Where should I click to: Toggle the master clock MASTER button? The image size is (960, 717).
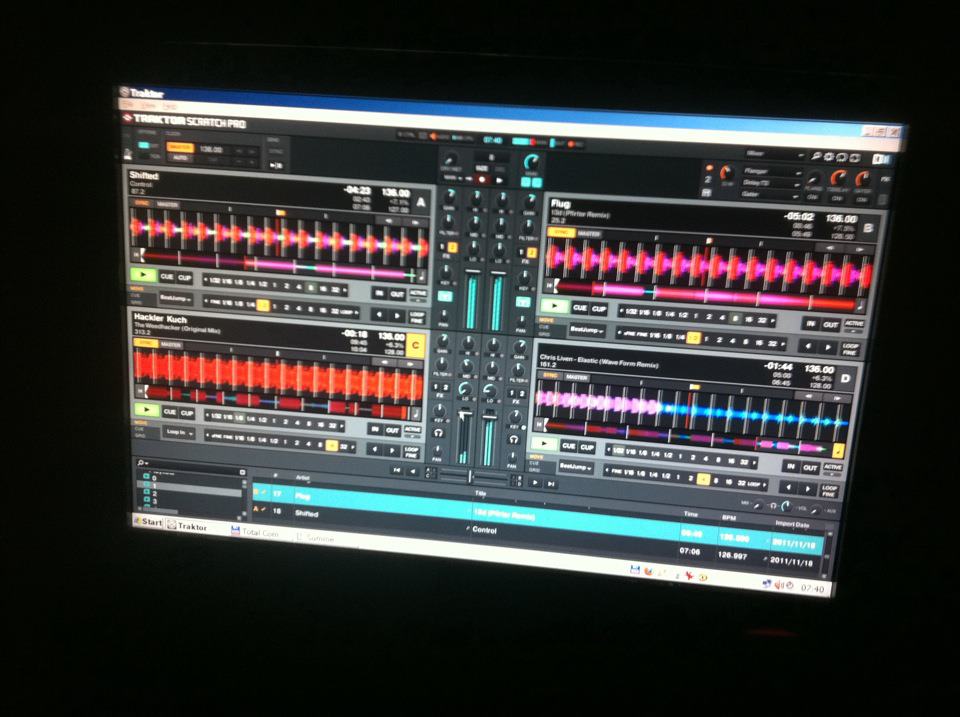[x=180, y=148]
